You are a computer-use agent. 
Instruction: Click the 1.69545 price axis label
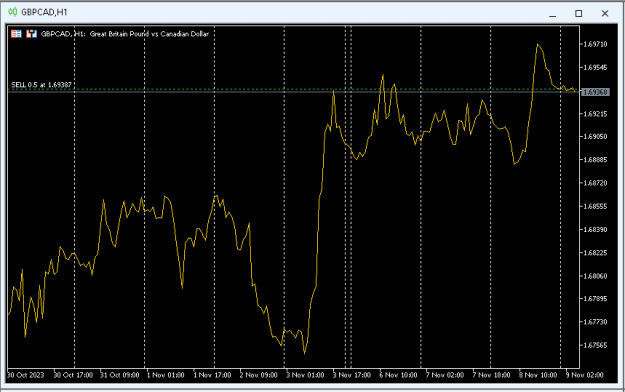pyautogui.click(x=596, y=67)
